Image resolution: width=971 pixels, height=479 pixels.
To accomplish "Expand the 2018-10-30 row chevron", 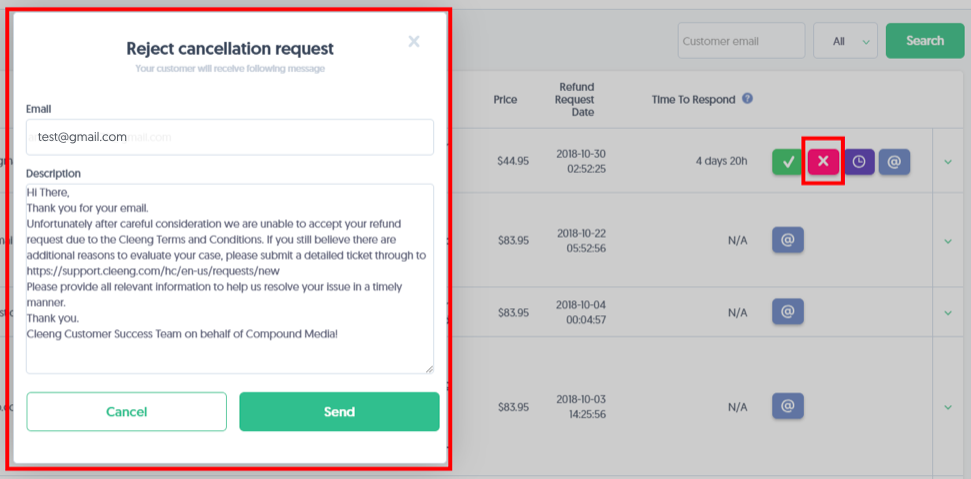I will coord(947,162).
